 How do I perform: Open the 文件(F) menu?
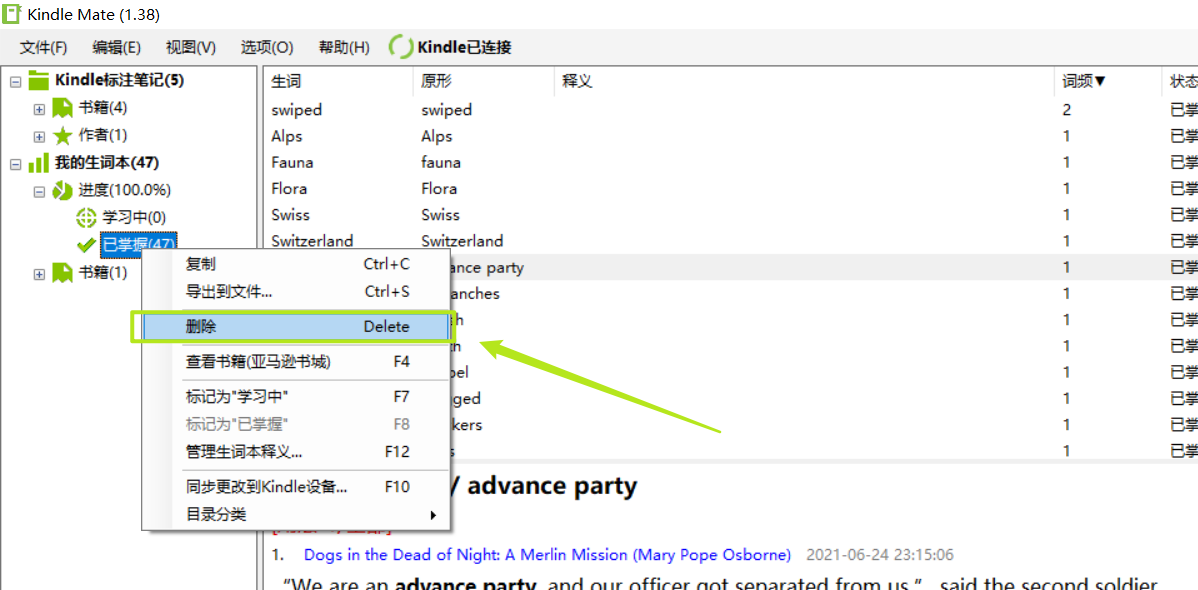(44, 47)
